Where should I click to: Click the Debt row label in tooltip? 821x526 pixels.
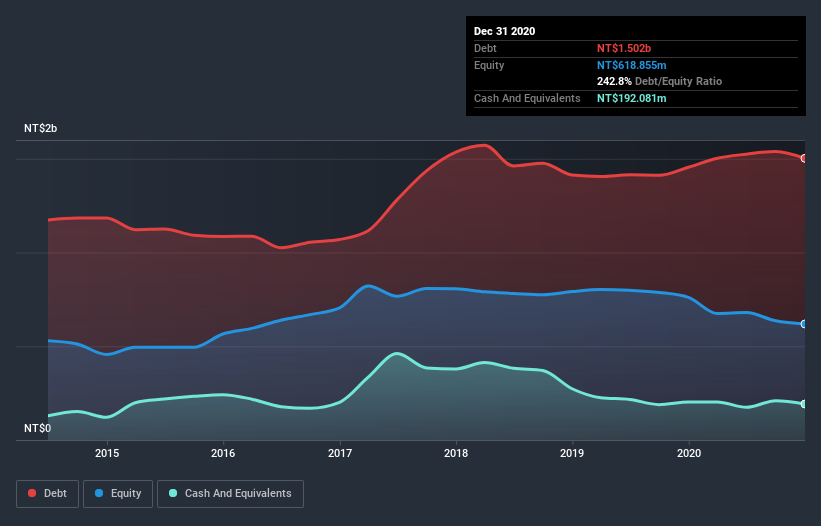(485, 48)
